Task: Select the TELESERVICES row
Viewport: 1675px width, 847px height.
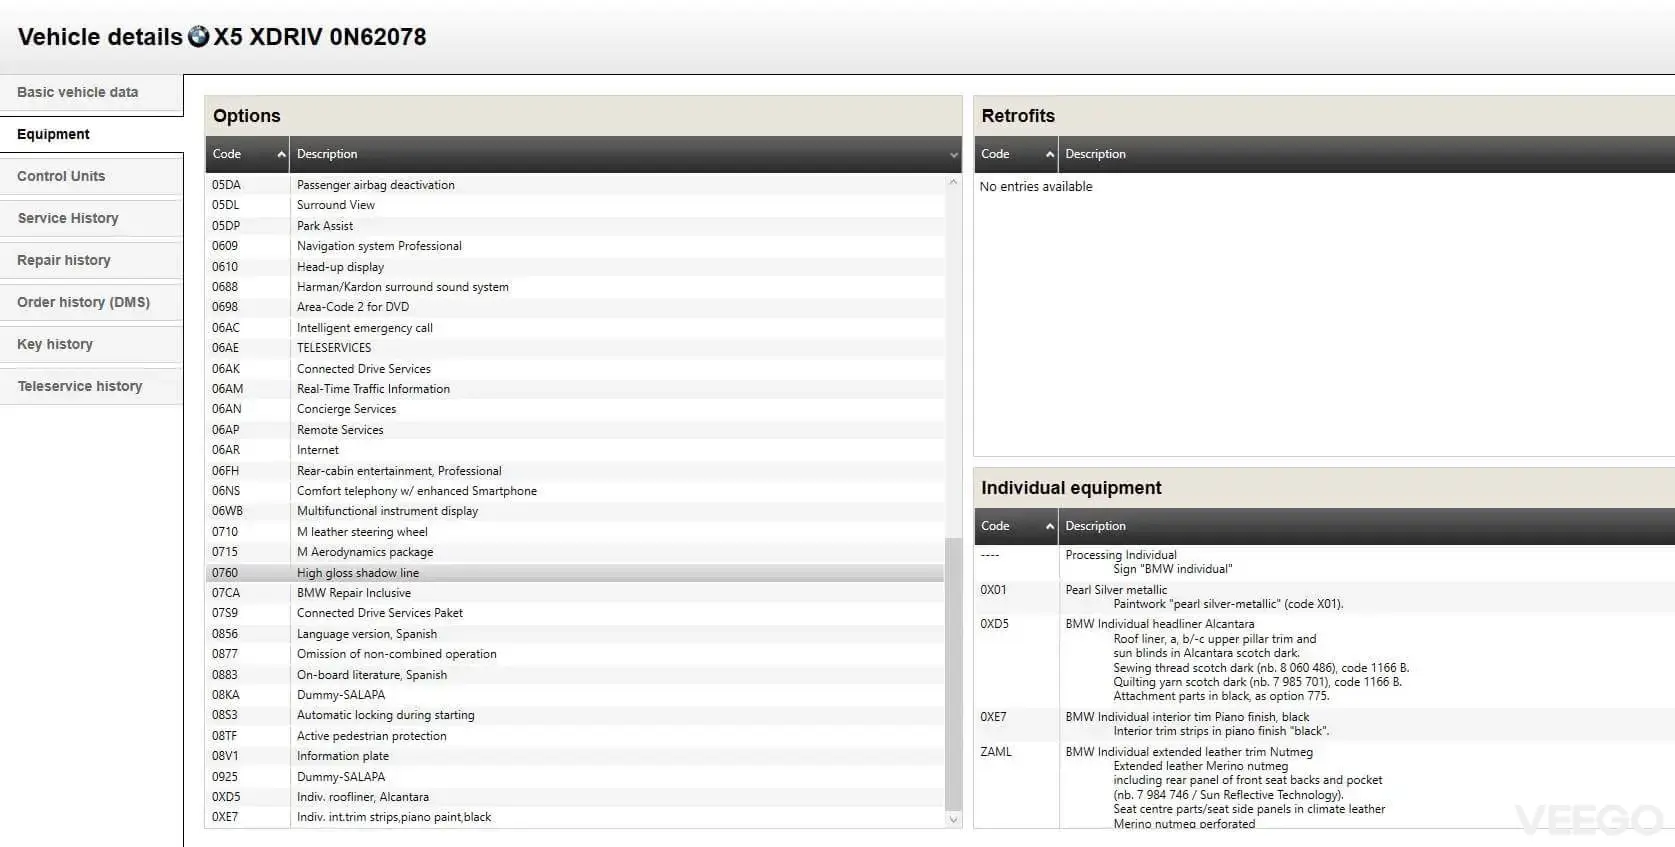Action: 575,348
